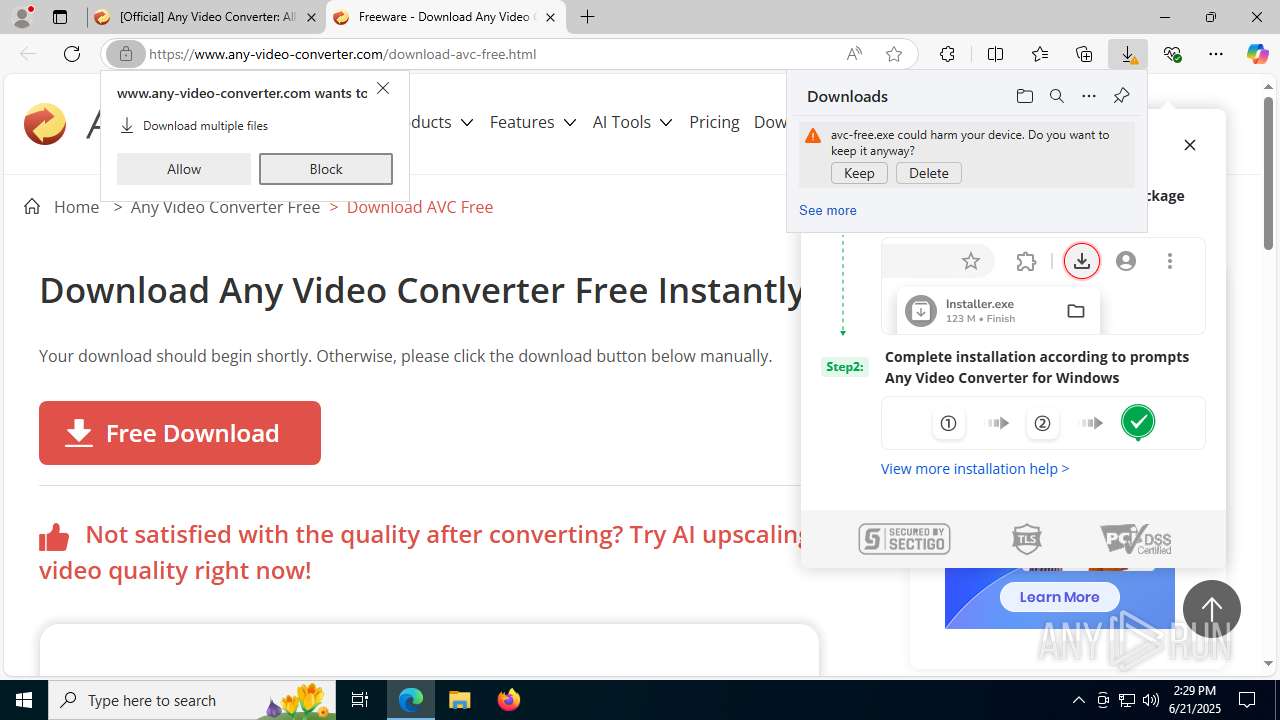The width and height of the screenshot is (1280, 720).
Task: Click the Learn More ad button
Action: (x=1059, y=597)
